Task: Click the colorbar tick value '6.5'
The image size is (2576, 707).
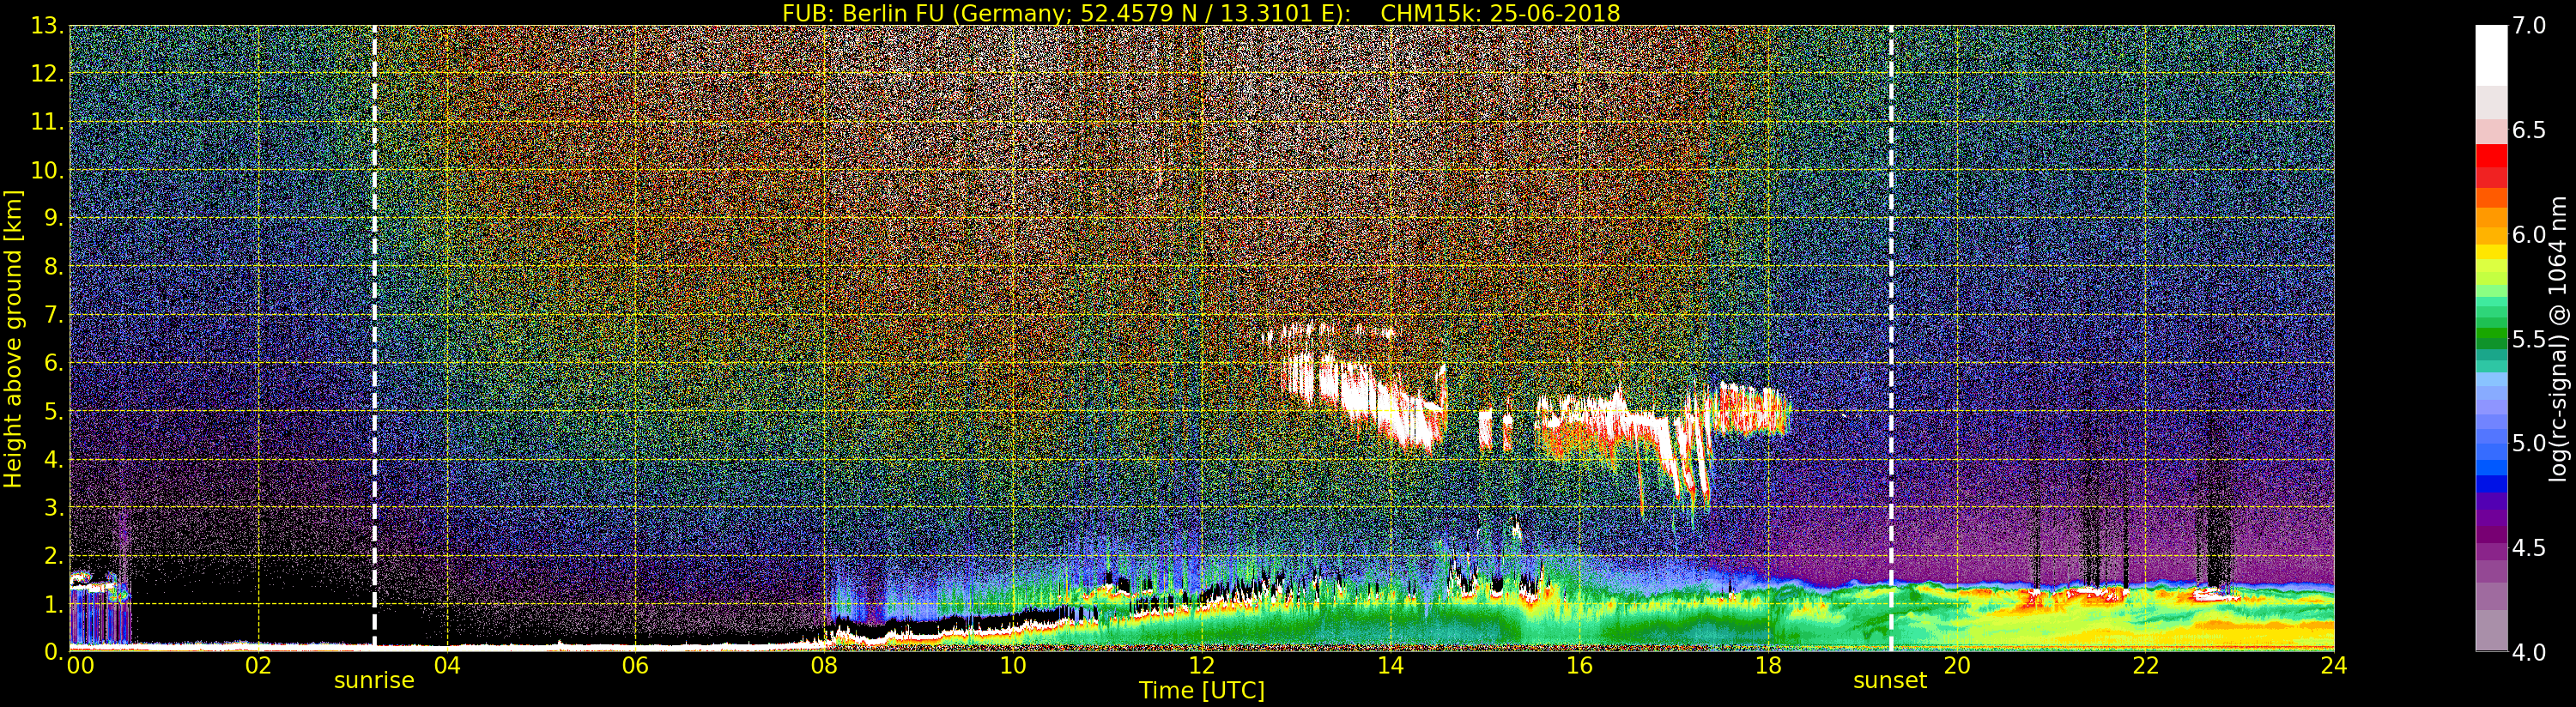Action: pyautogui.click(x=2529, y=130)
